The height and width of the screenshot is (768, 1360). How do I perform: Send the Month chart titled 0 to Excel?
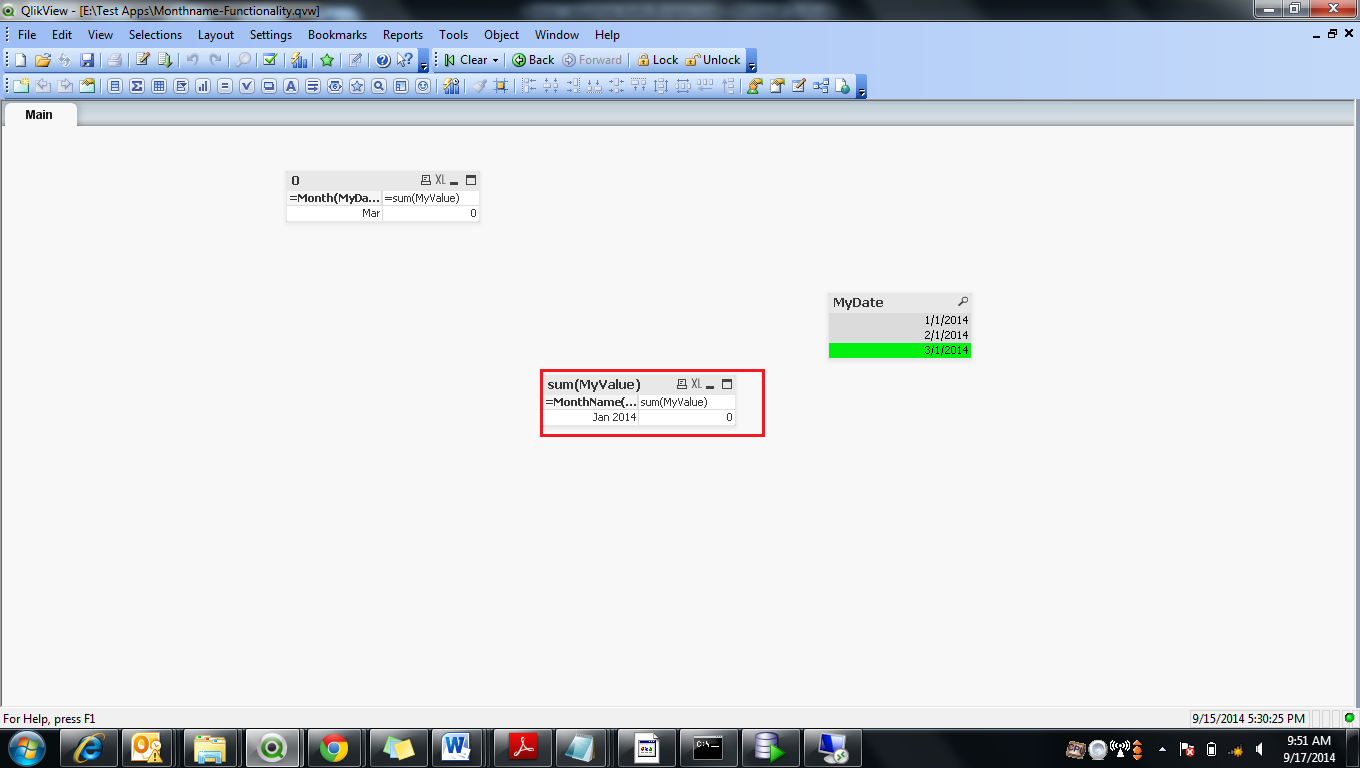(440, 180)
